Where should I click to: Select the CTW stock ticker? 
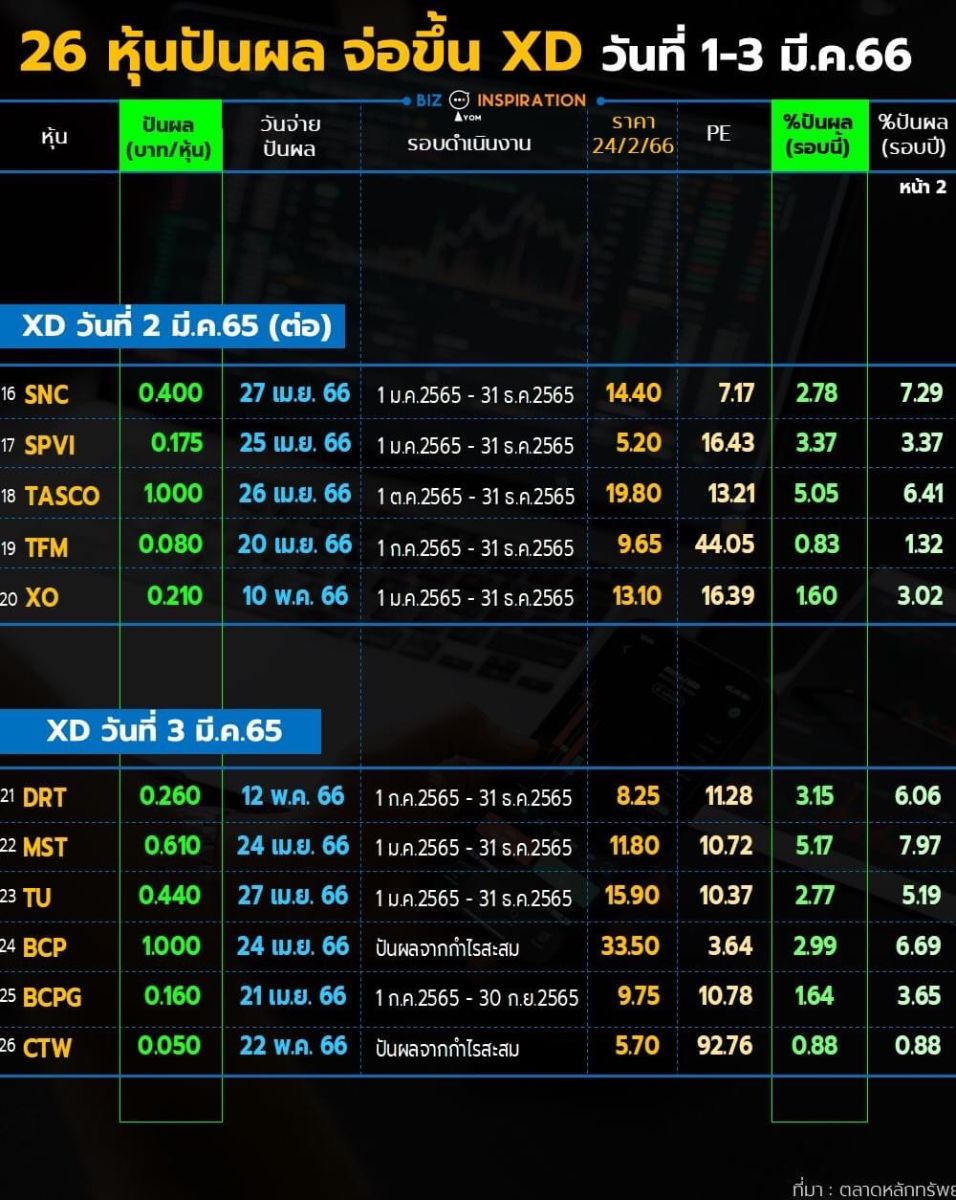pos(48,1047)
